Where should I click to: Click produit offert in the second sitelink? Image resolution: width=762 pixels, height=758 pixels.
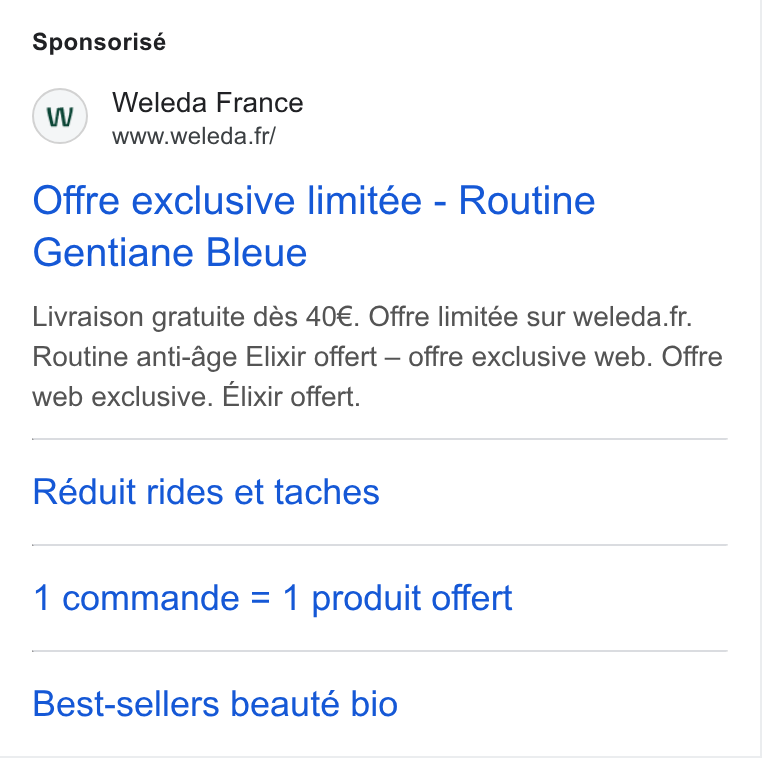click(x=412, y=598)
